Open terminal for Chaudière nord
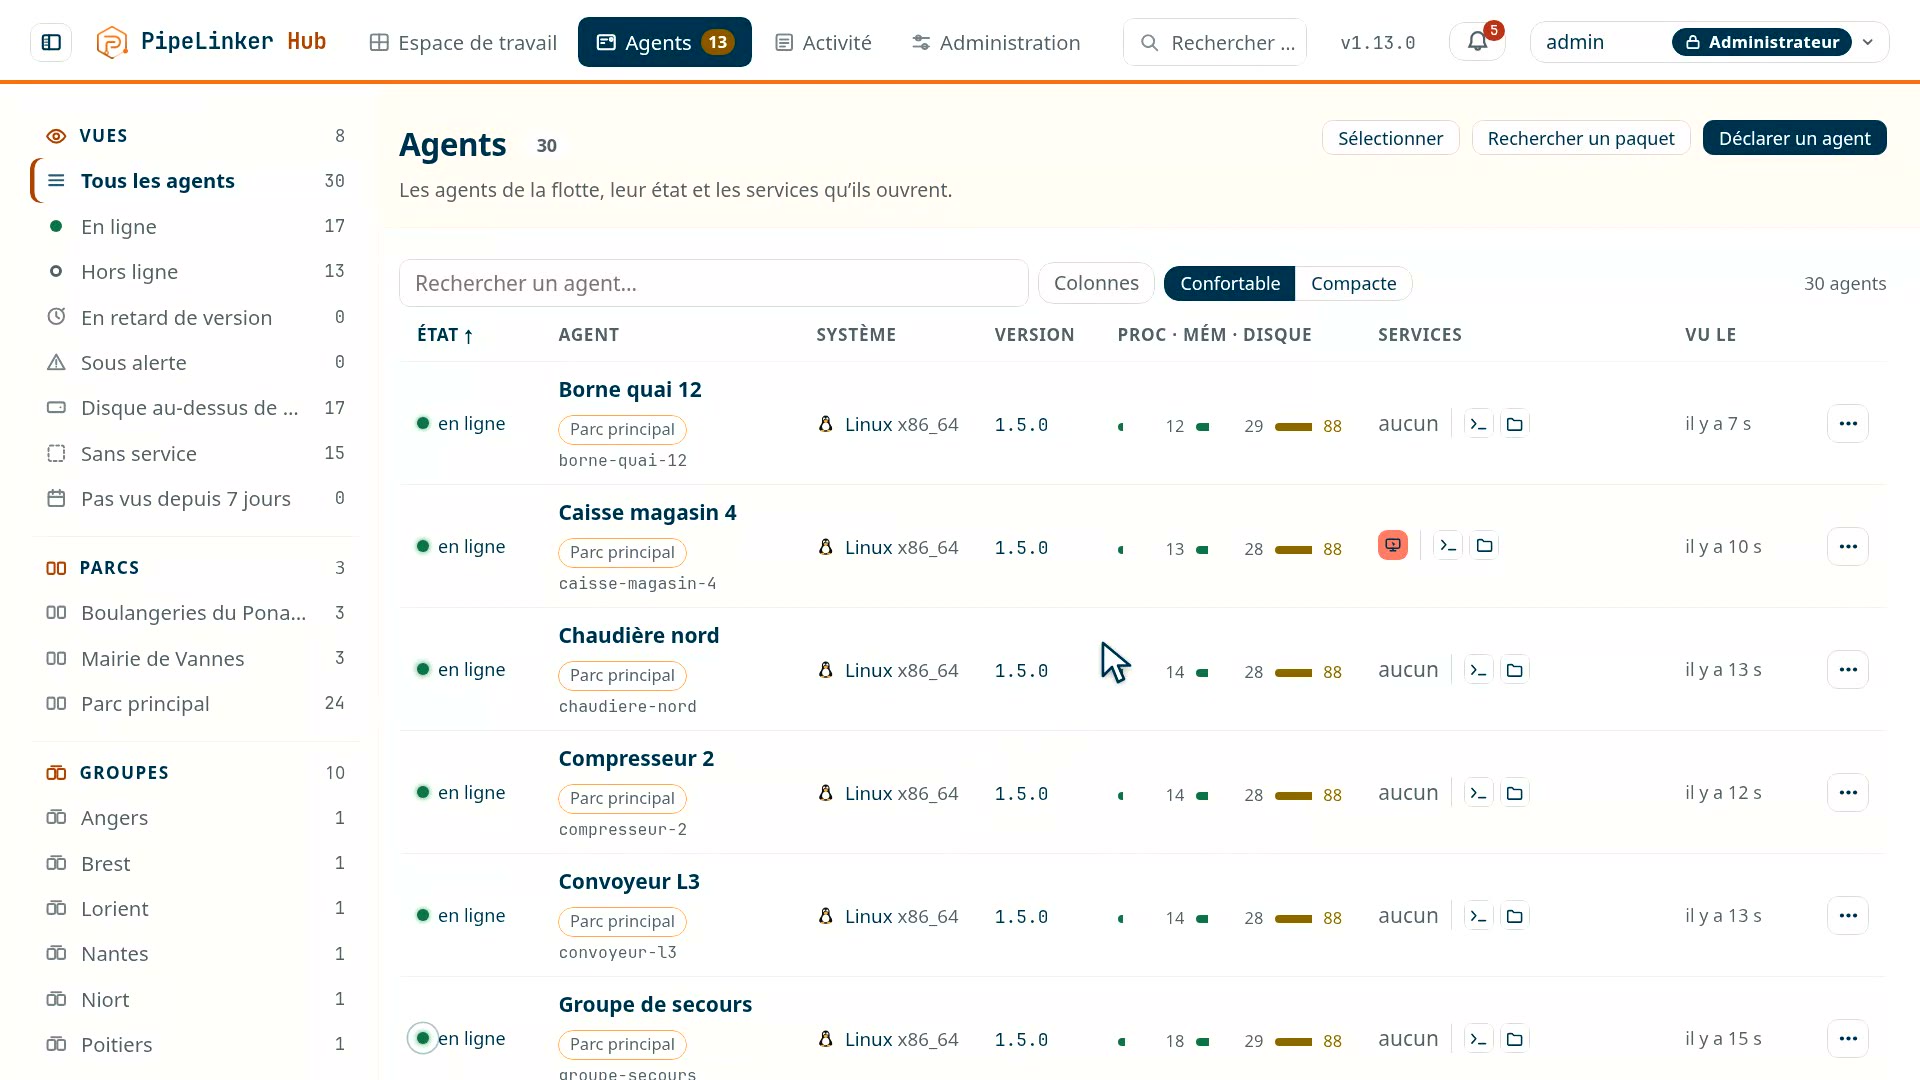The width and height of the screenshot is (1920, 1080). point(1479,670)
